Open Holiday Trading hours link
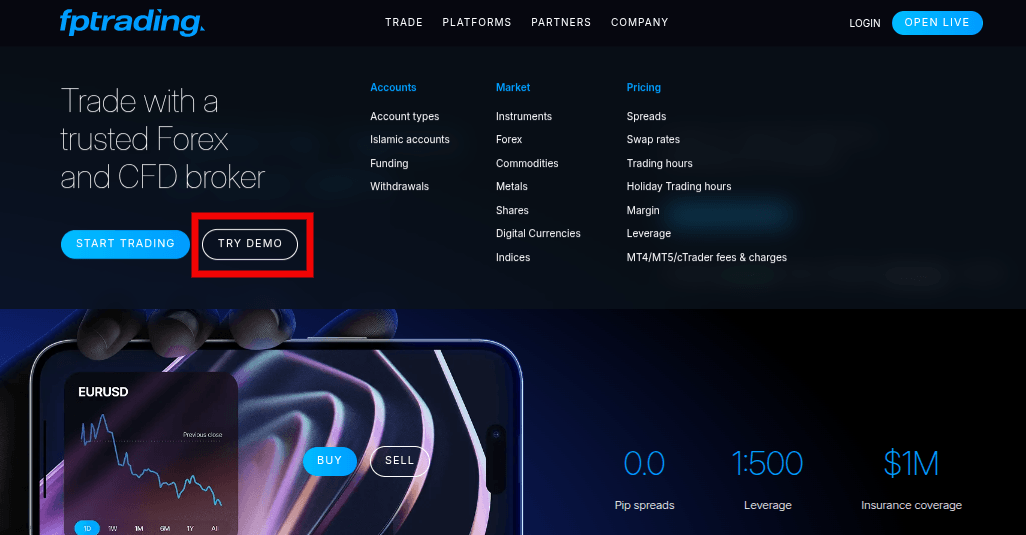The height and width of the screenshot is (535, 1026). [679, 186]
